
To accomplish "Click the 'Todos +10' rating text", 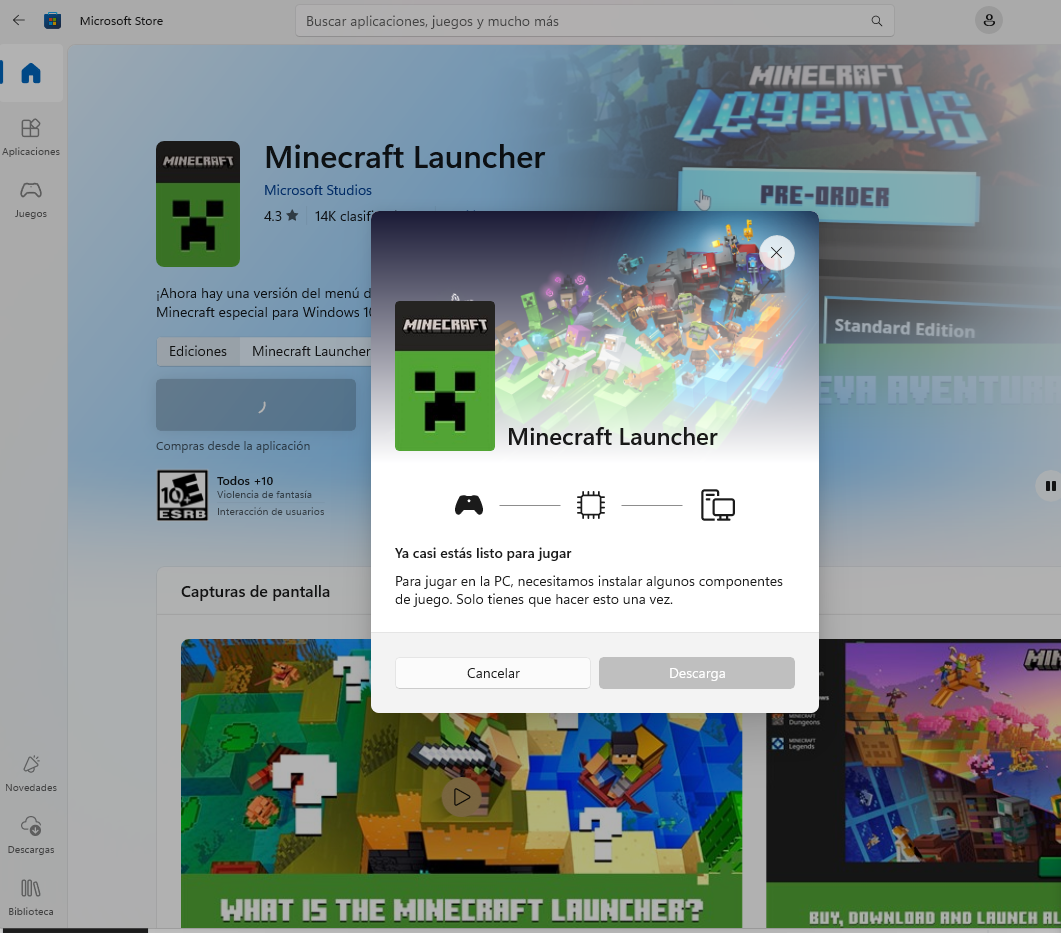I will coord(245,480).
